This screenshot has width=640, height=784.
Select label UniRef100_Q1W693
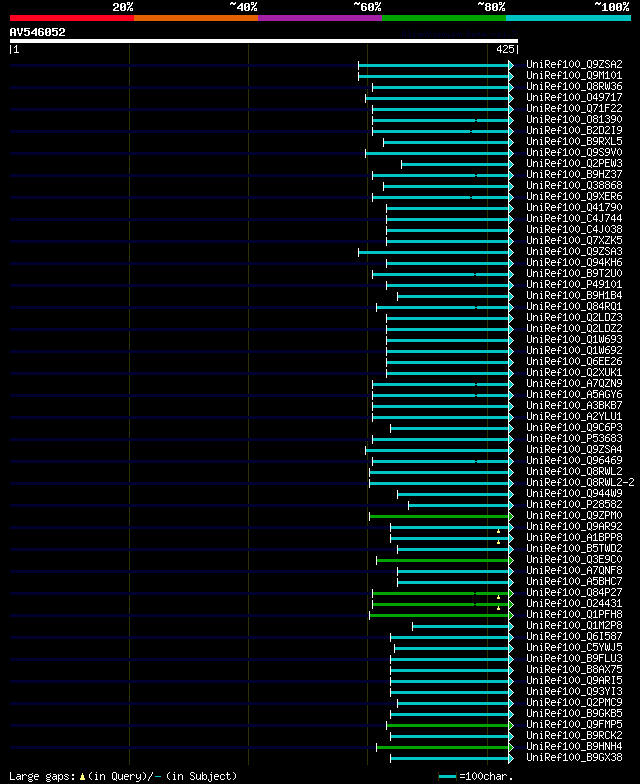tap(574, 340)
